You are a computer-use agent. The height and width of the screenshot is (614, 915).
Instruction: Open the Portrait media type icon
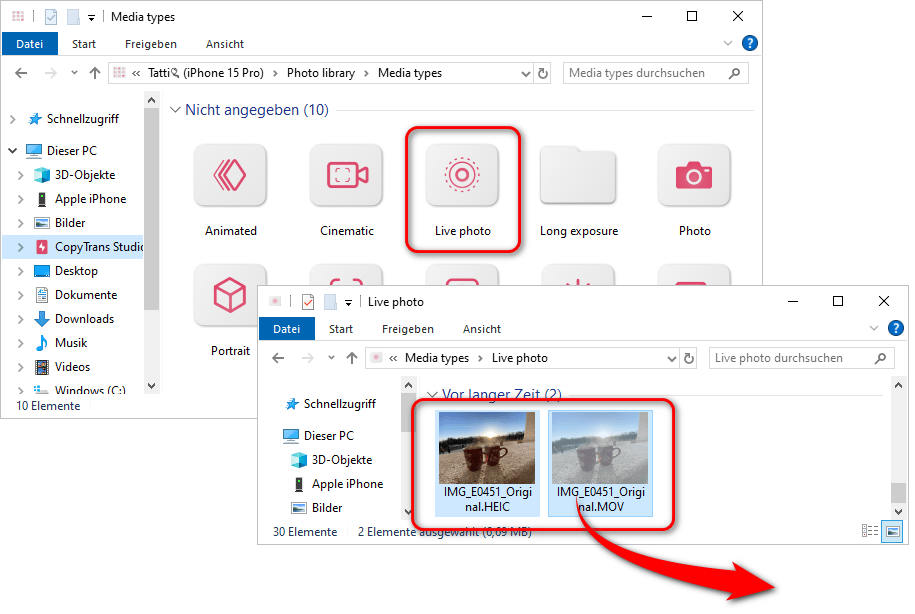[230, 295]
